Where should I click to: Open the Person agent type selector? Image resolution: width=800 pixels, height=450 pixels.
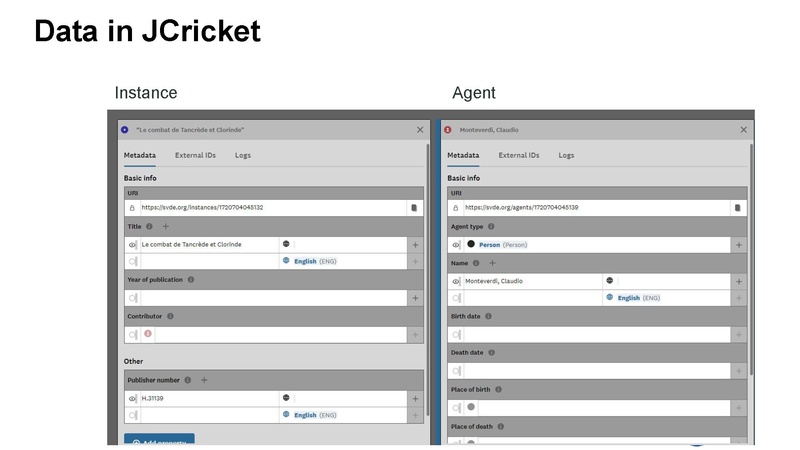[x=489, y=244]
